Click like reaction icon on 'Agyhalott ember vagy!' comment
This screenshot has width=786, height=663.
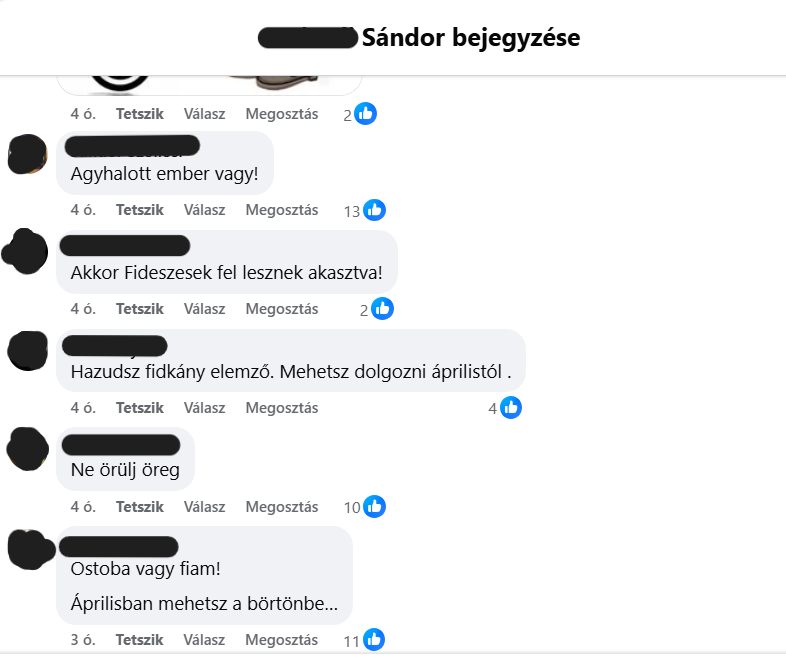pyautogui.click(x=374, y=210)
